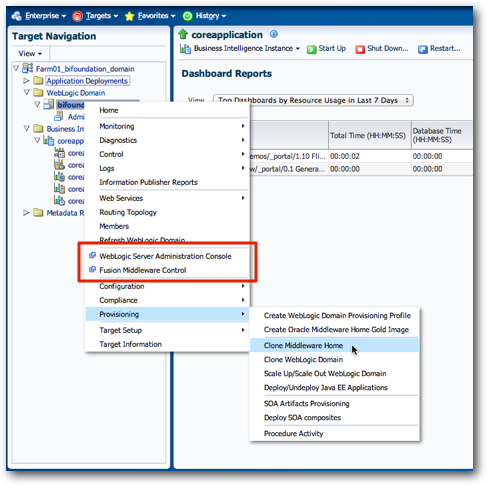Click the Restart button
Viewport: 487px width, 485px height.
tap(439, 49)
